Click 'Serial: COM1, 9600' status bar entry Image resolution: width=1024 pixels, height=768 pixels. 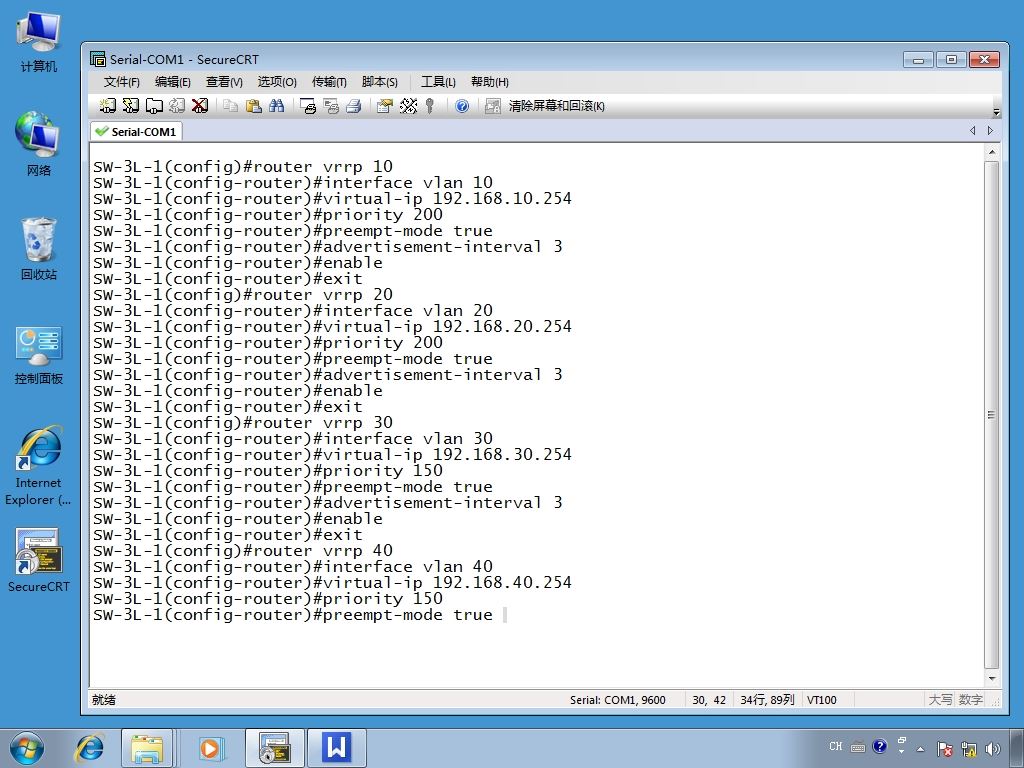pos(618,700)
